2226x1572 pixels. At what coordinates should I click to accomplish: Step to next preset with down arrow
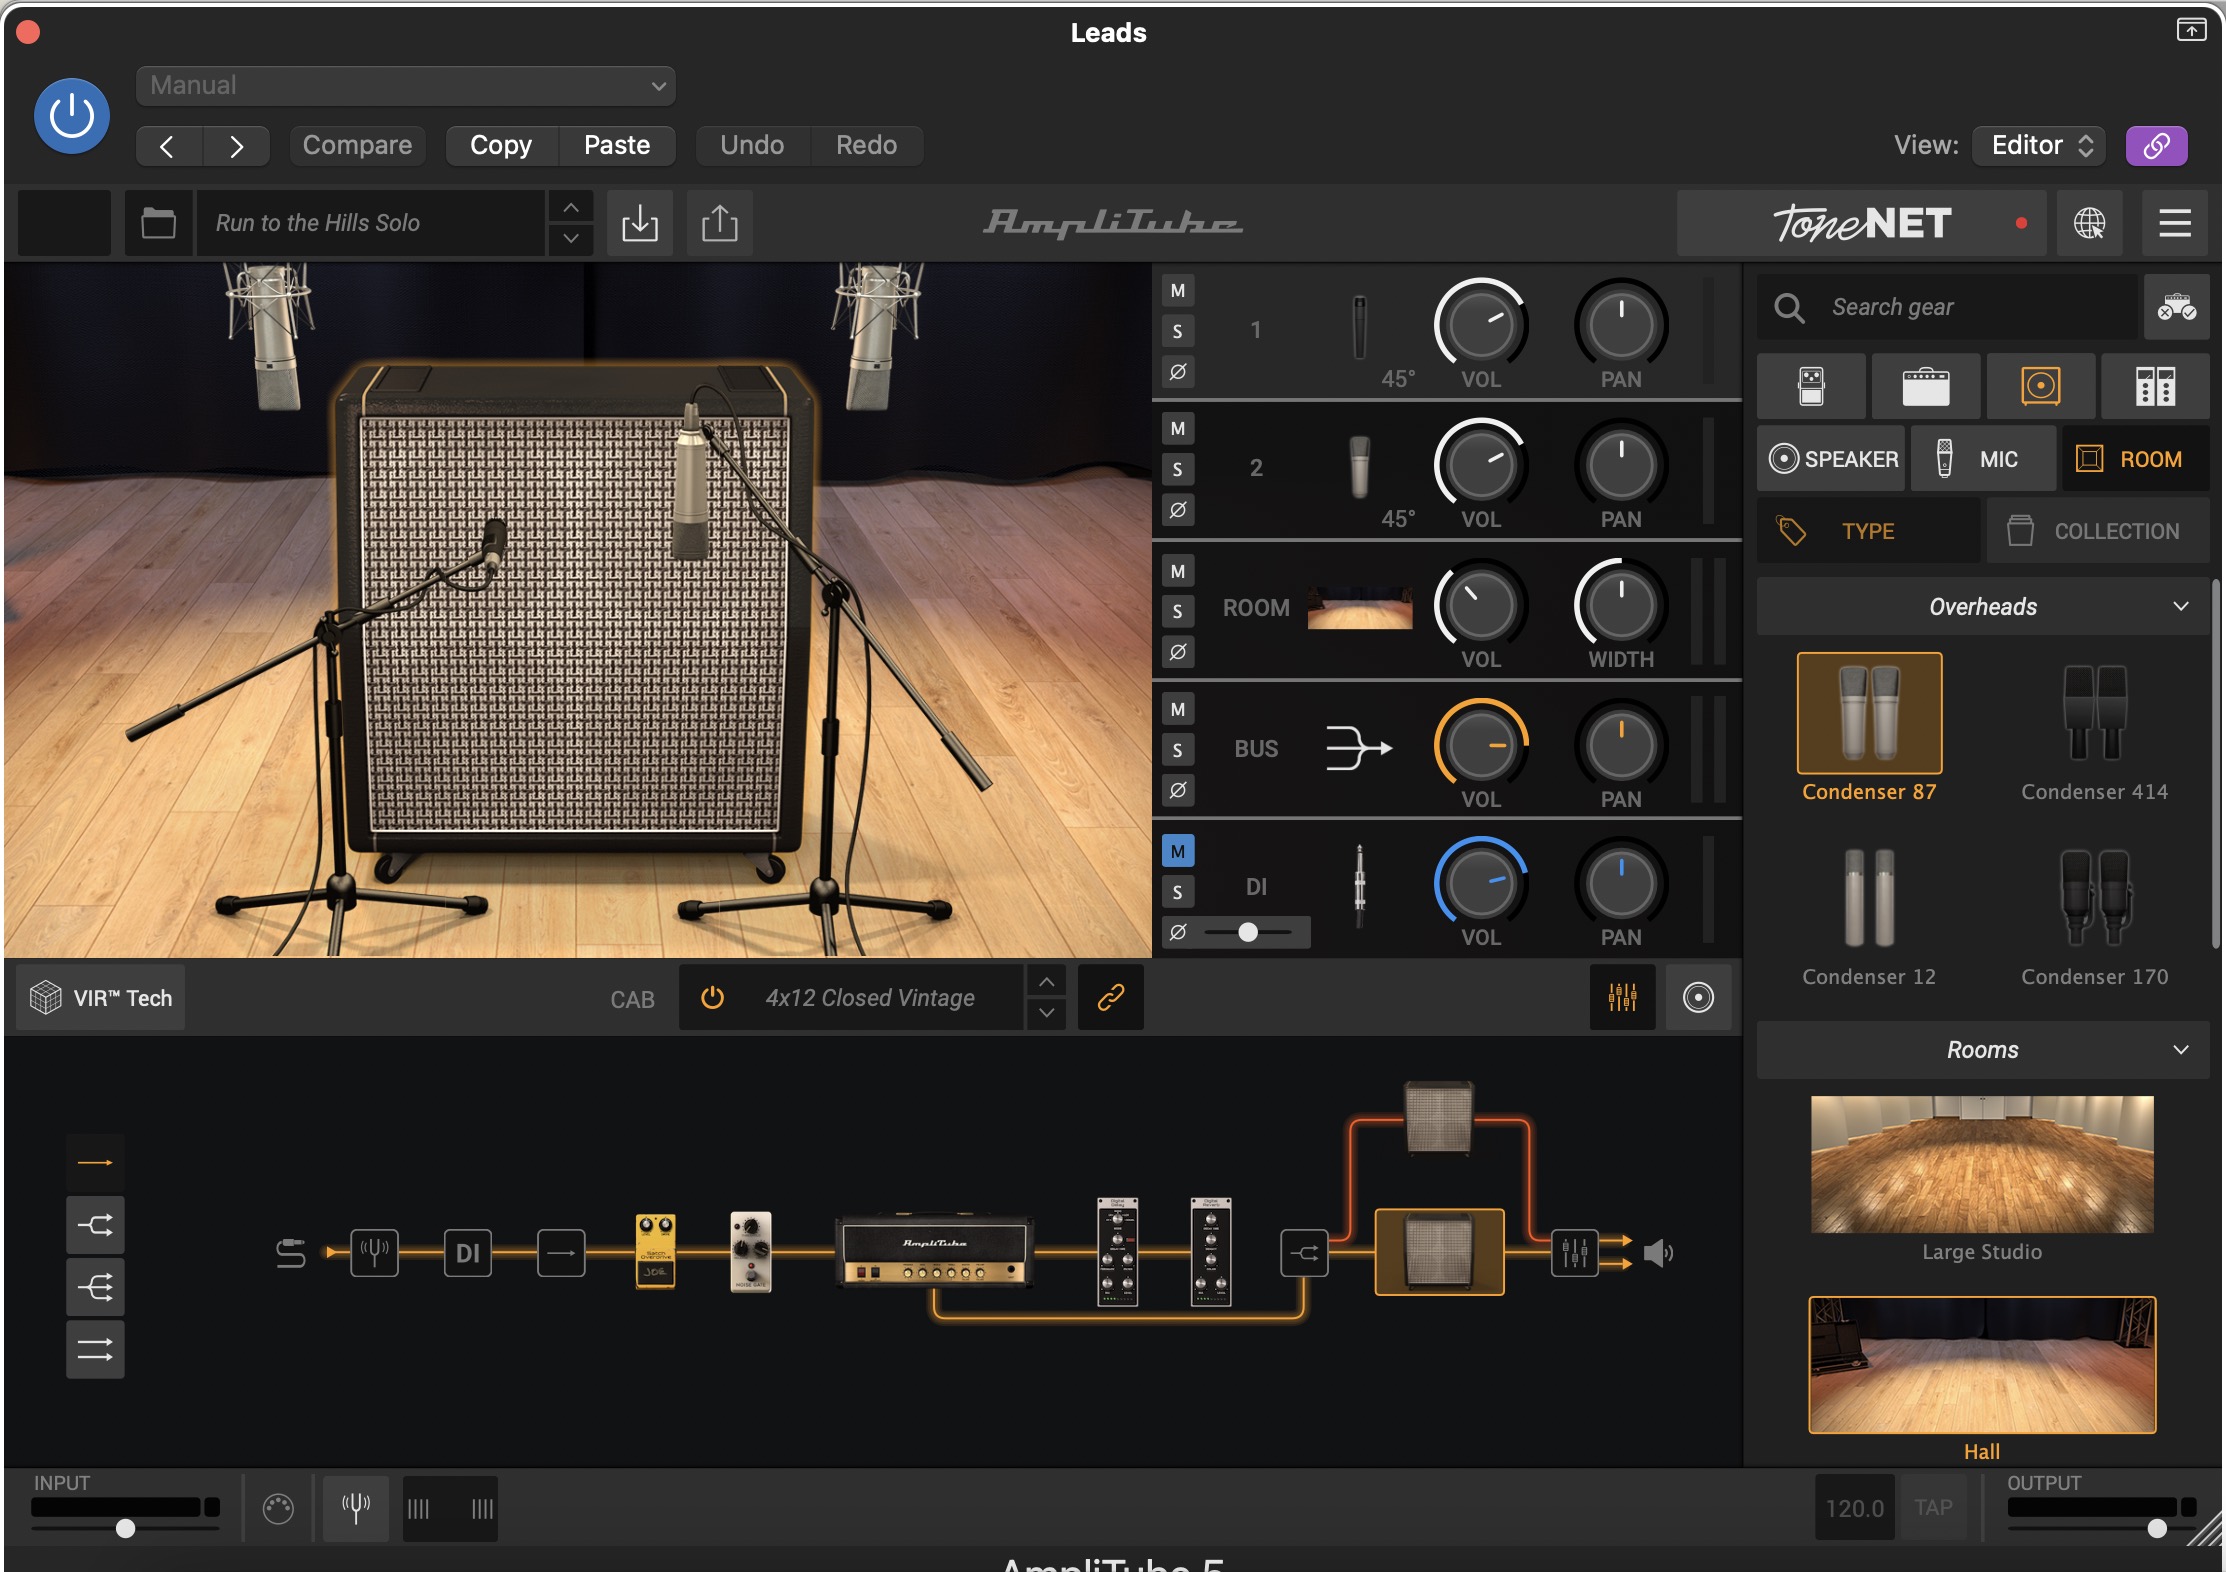[571, 238]
